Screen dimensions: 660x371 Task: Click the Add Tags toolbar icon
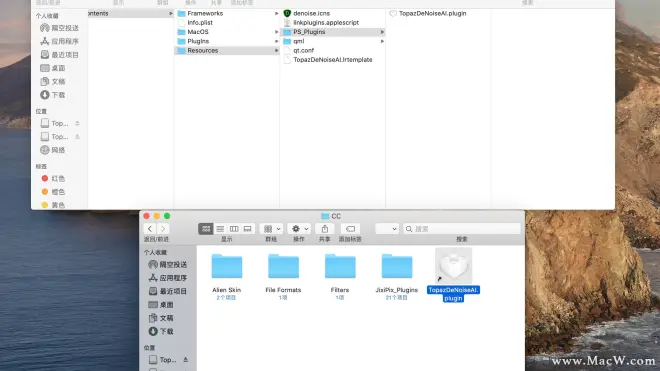tap(350, 229)
